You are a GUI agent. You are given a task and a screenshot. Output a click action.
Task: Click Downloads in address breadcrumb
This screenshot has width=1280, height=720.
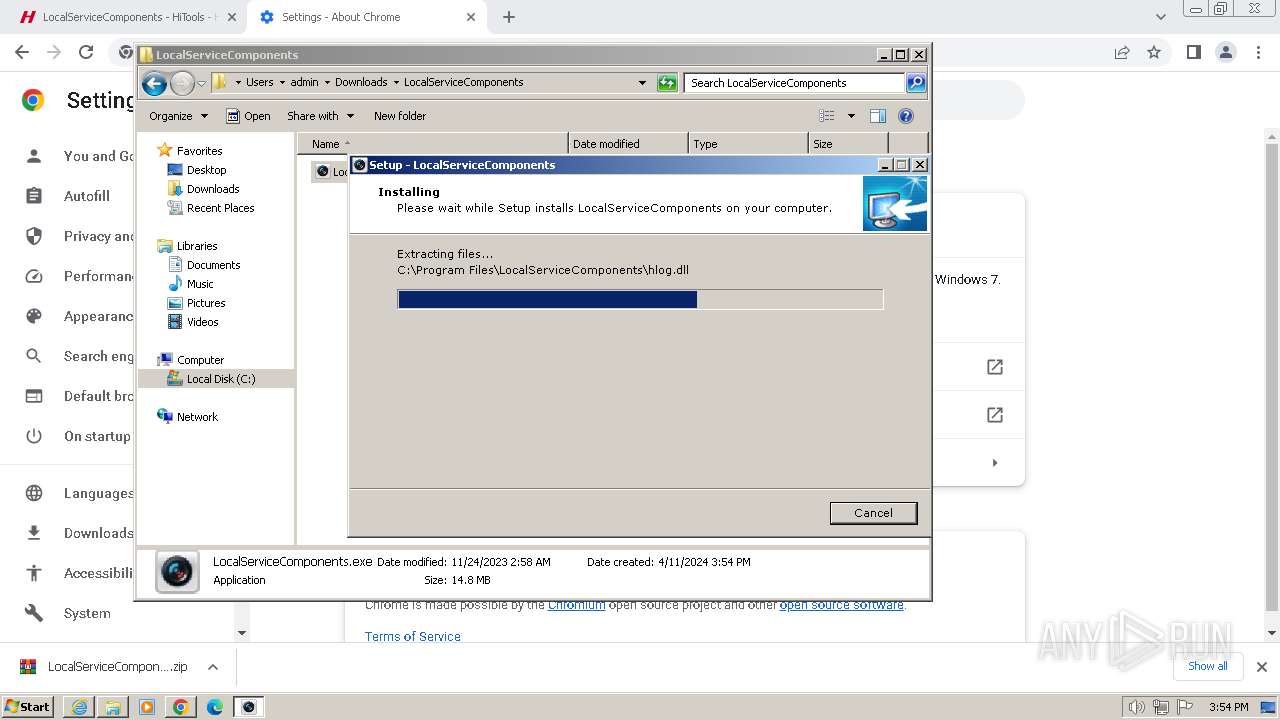(x=361, y=83)
